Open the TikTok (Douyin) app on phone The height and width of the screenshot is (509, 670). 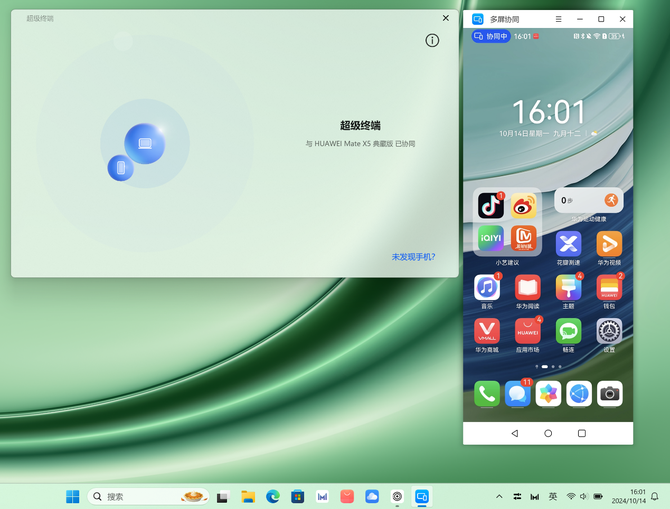coord(491,206)
